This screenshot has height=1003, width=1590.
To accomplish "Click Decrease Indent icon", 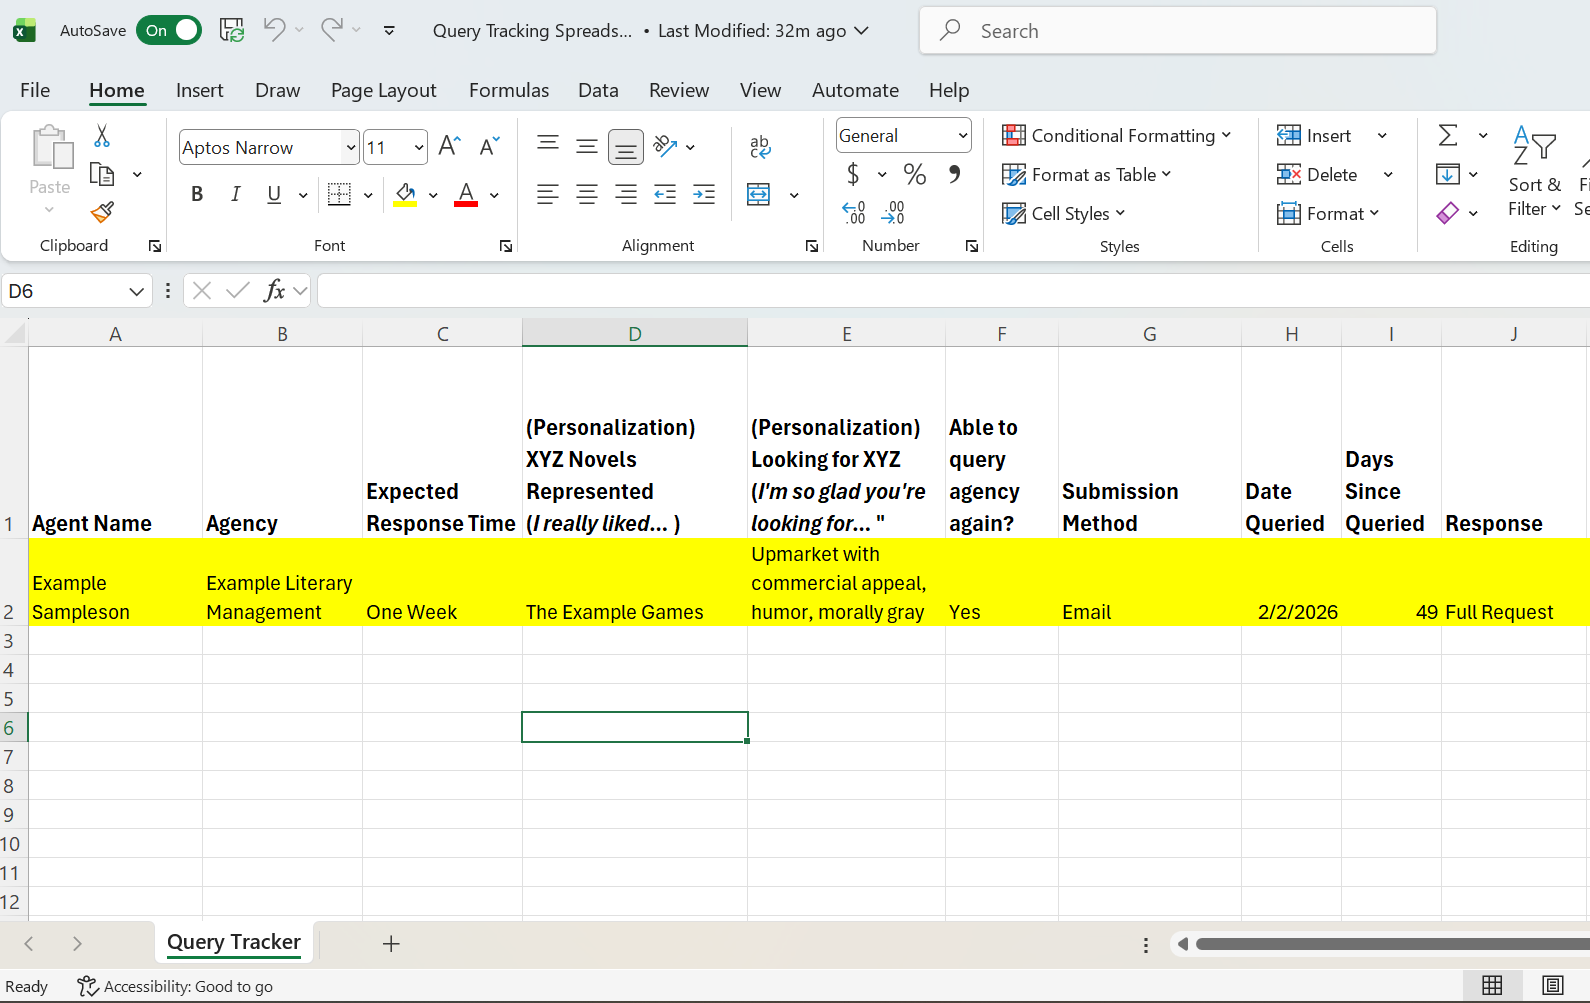I will (x=665, y=194).
